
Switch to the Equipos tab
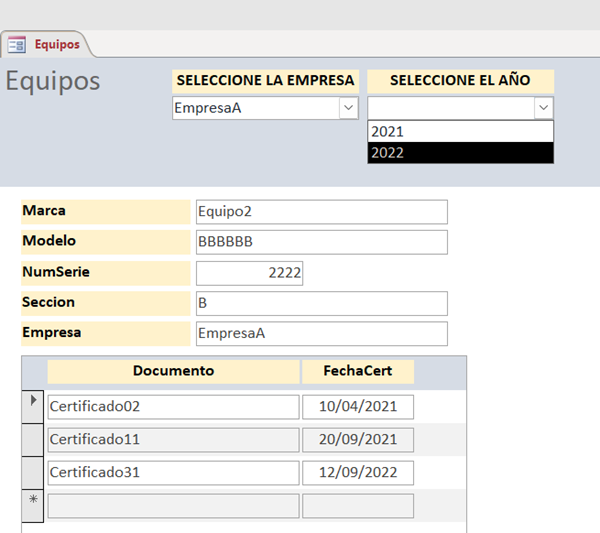tap(46, 44)
